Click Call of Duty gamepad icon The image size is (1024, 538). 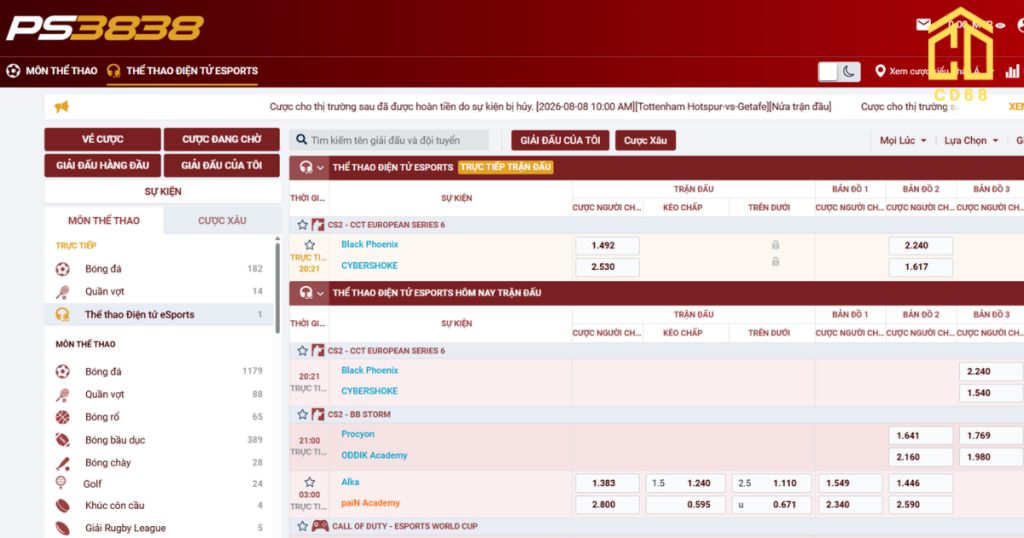coord(320,526)
